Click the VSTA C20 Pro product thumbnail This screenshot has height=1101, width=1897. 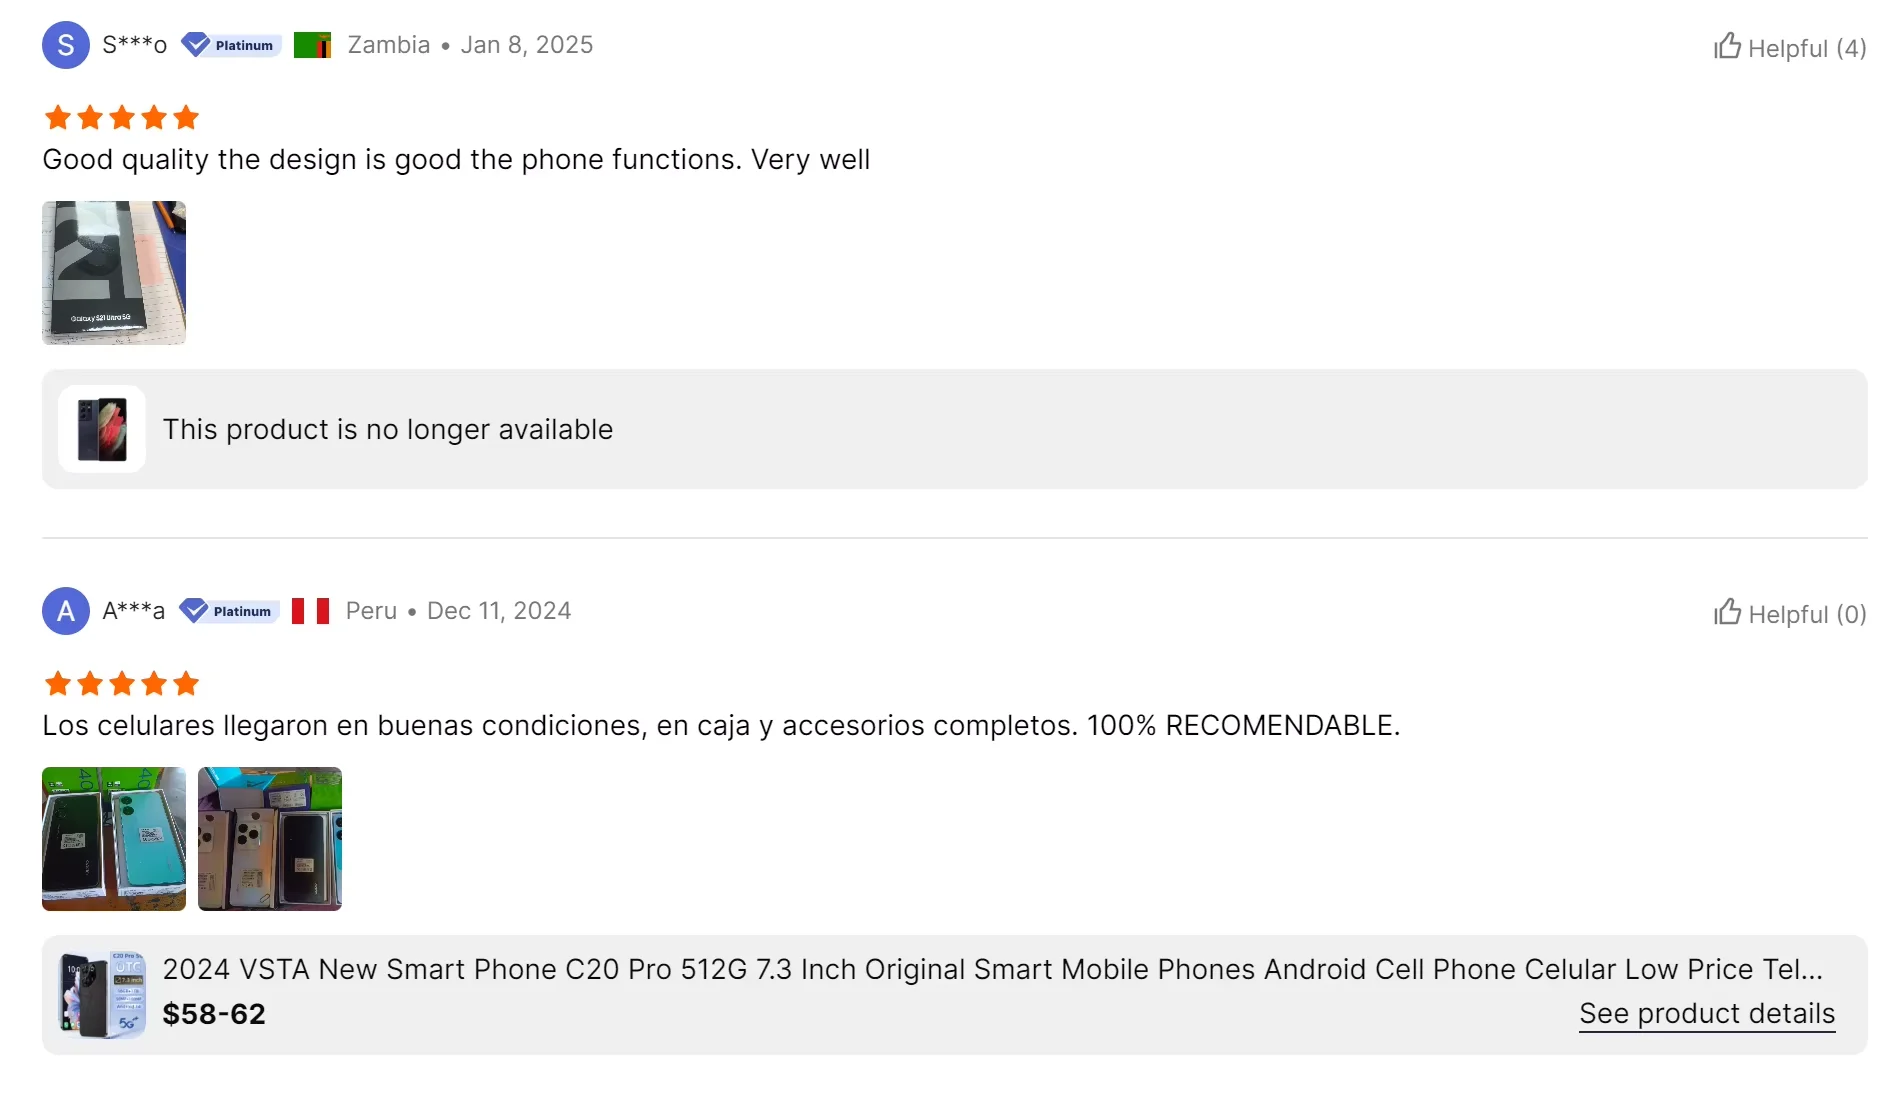tap(102, 995)
